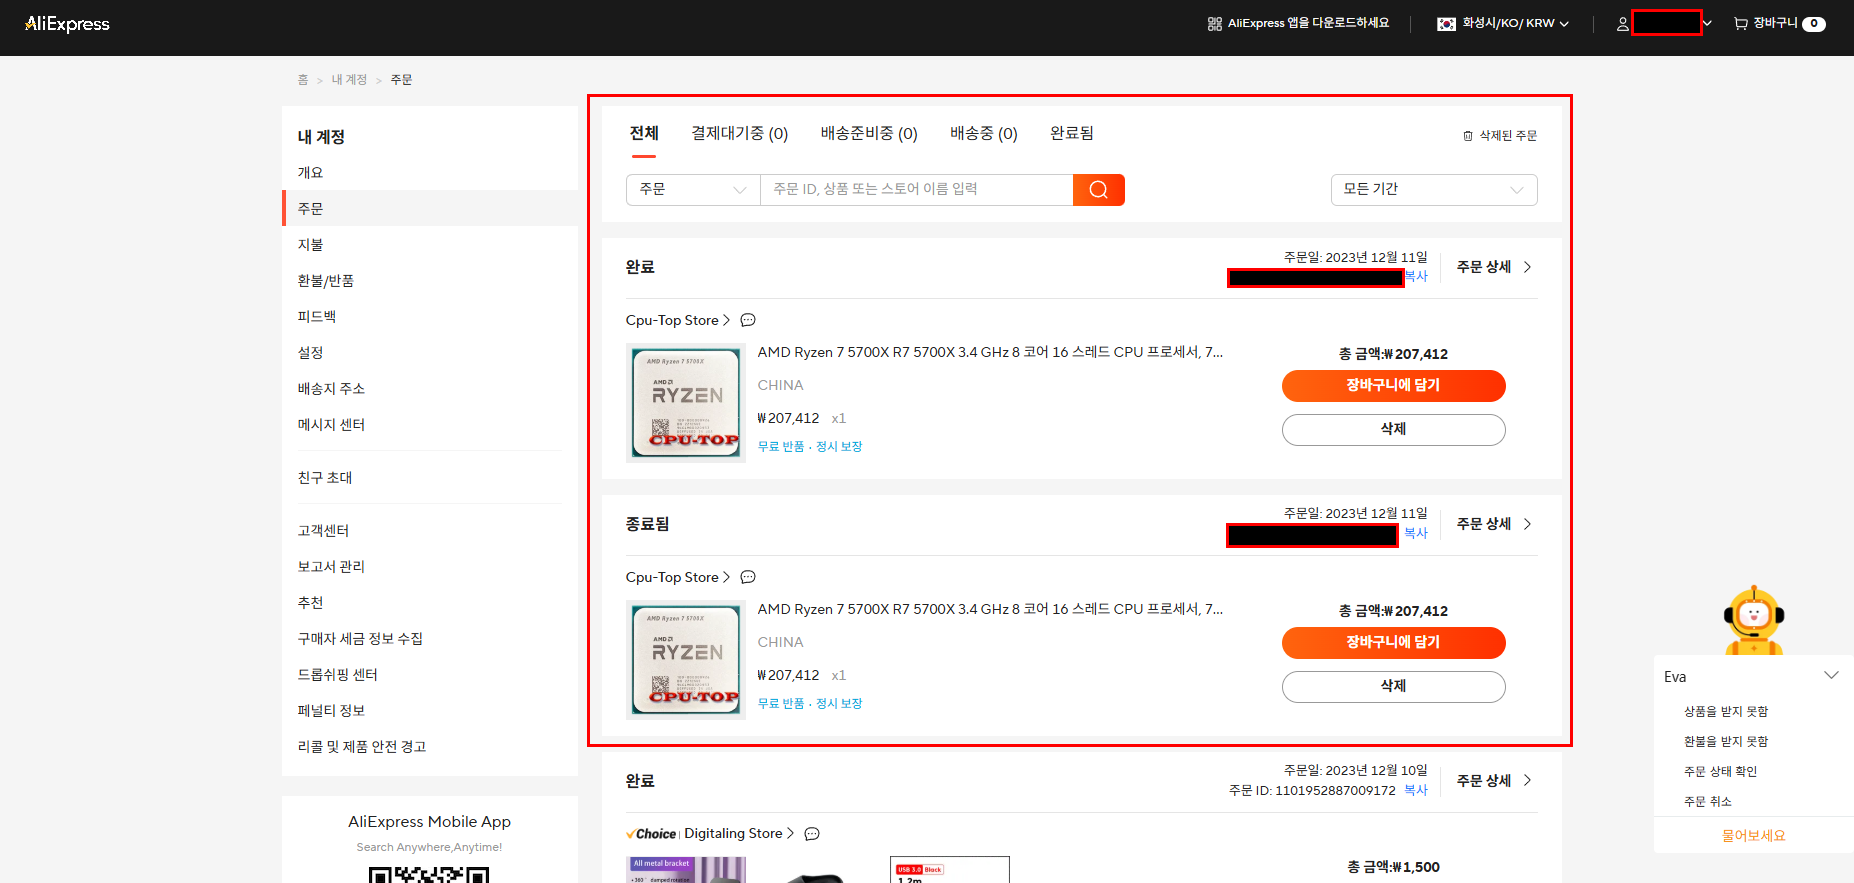Open 주문 상세 for December 10 order

pyautogui.click(x=1494, y=780)
